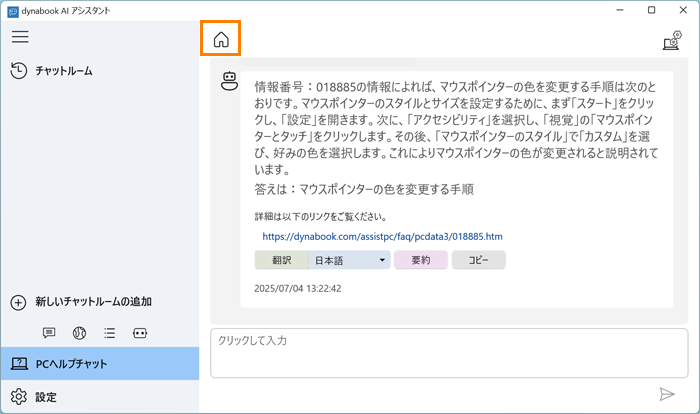
Task: Click the 要約 button
Action: pos(421,260)
